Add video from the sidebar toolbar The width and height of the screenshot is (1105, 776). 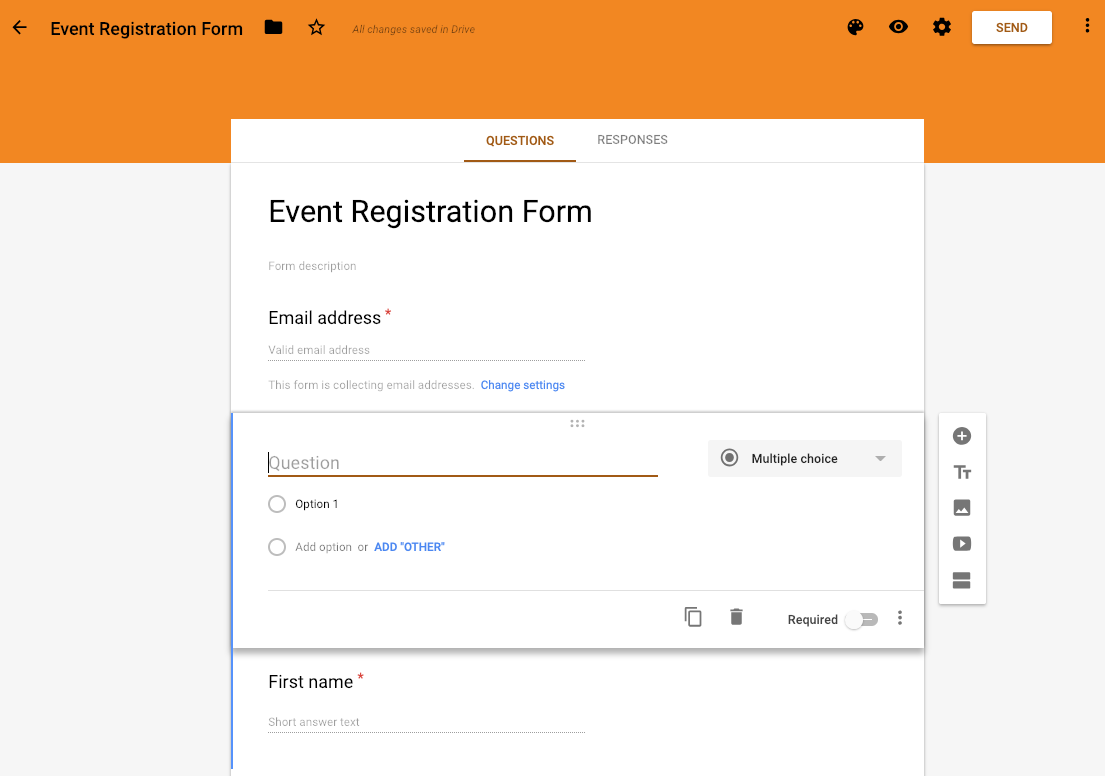tap(962, 544)
